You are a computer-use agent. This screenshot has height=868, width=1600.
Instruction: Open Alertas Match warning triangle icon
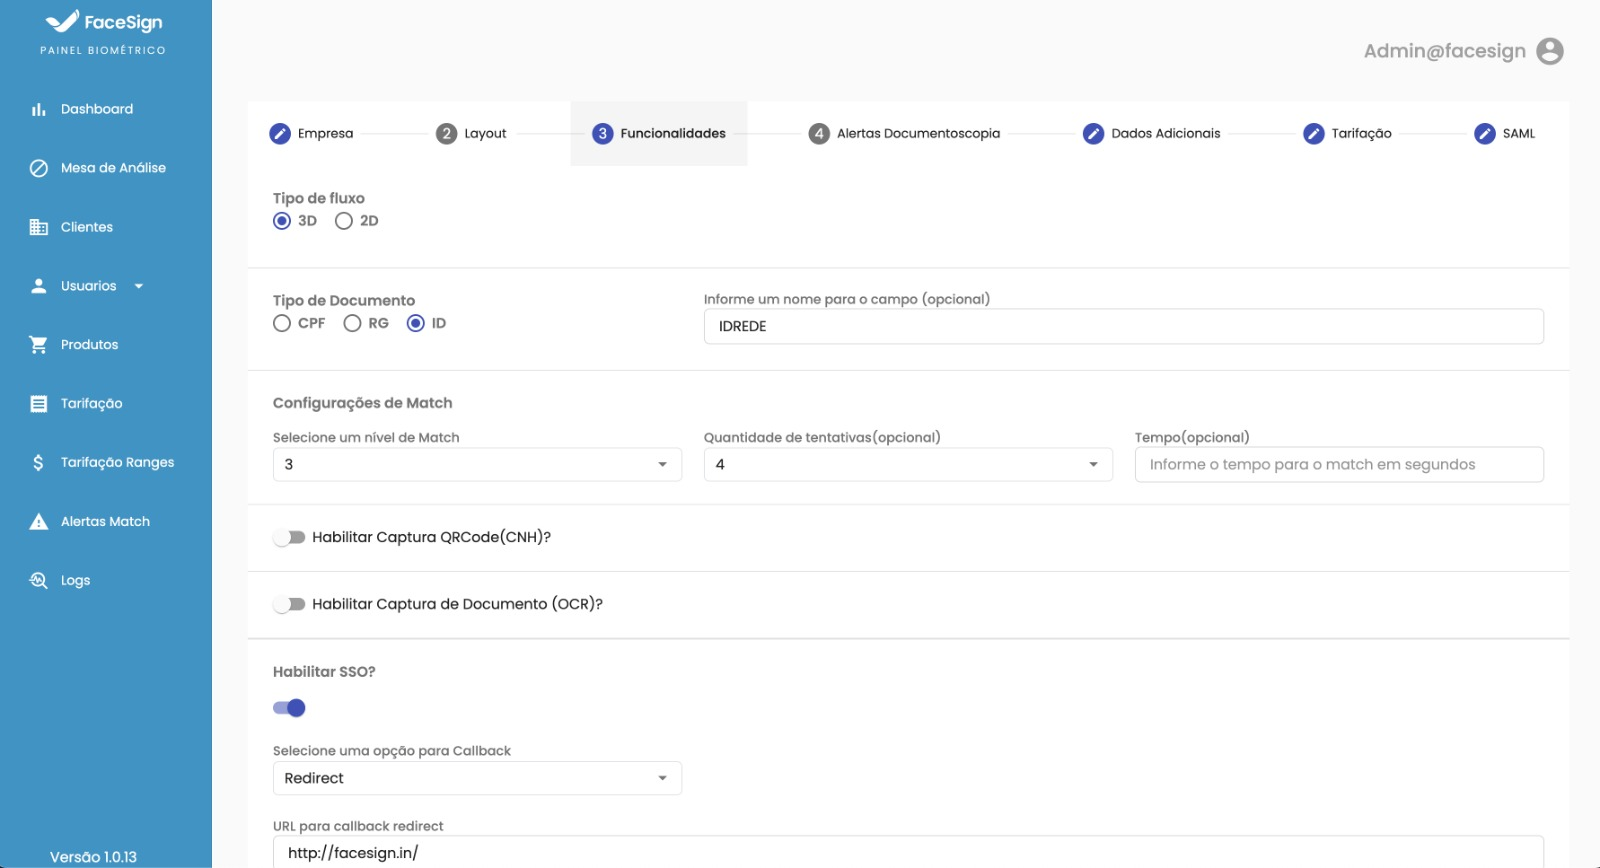38,521
